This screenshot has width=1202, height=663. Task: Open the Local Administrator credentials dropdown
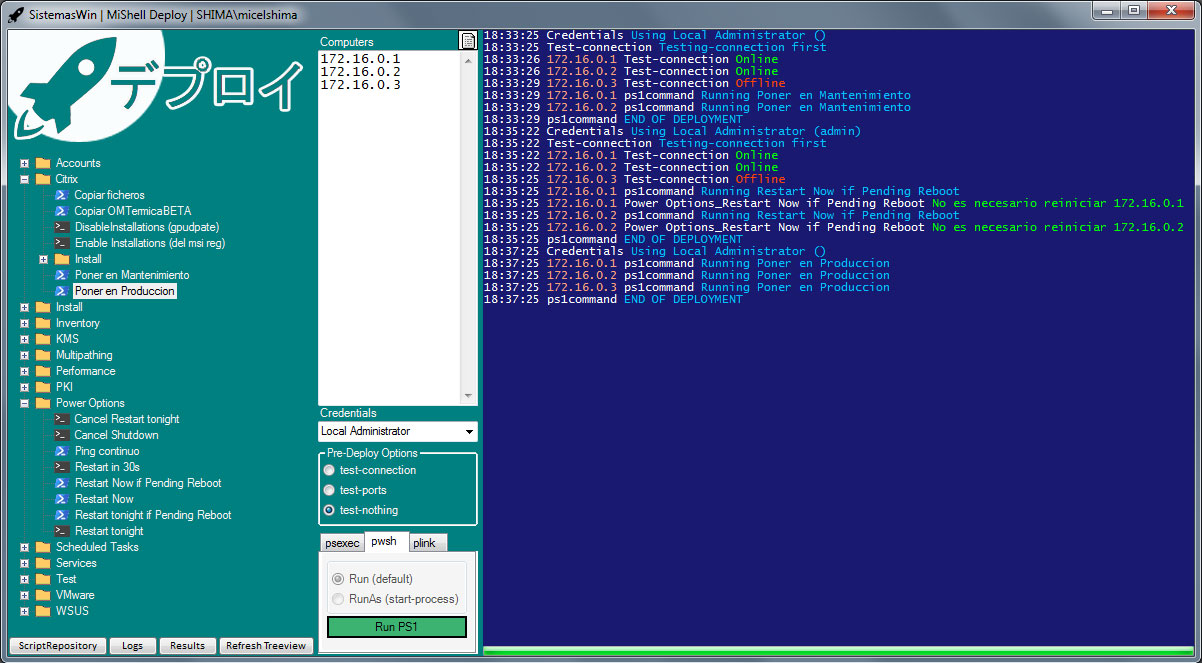point(469,431)
